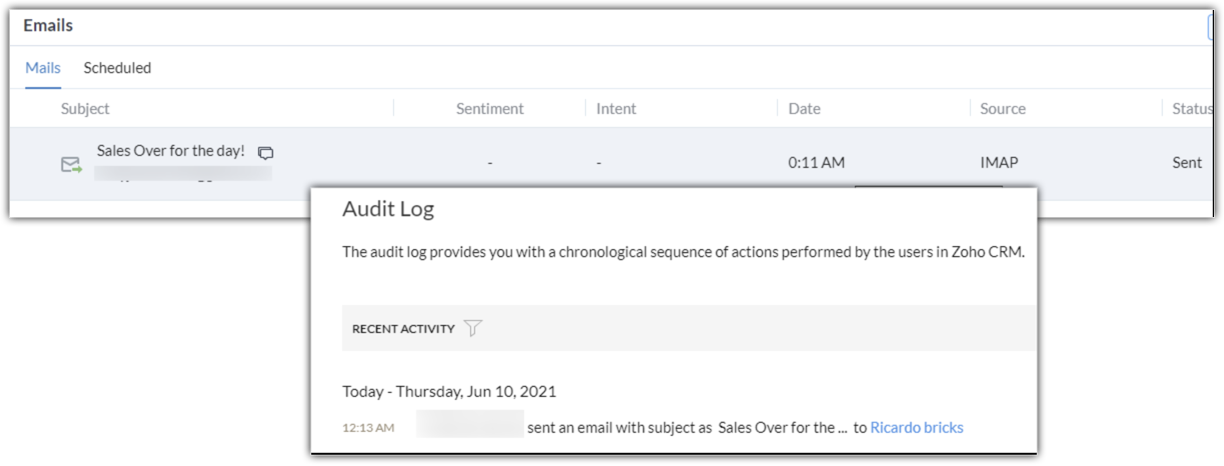The image size is (1224, 466).
Task: Click the blurred user name in audit entry
Action: coord(470,424)
